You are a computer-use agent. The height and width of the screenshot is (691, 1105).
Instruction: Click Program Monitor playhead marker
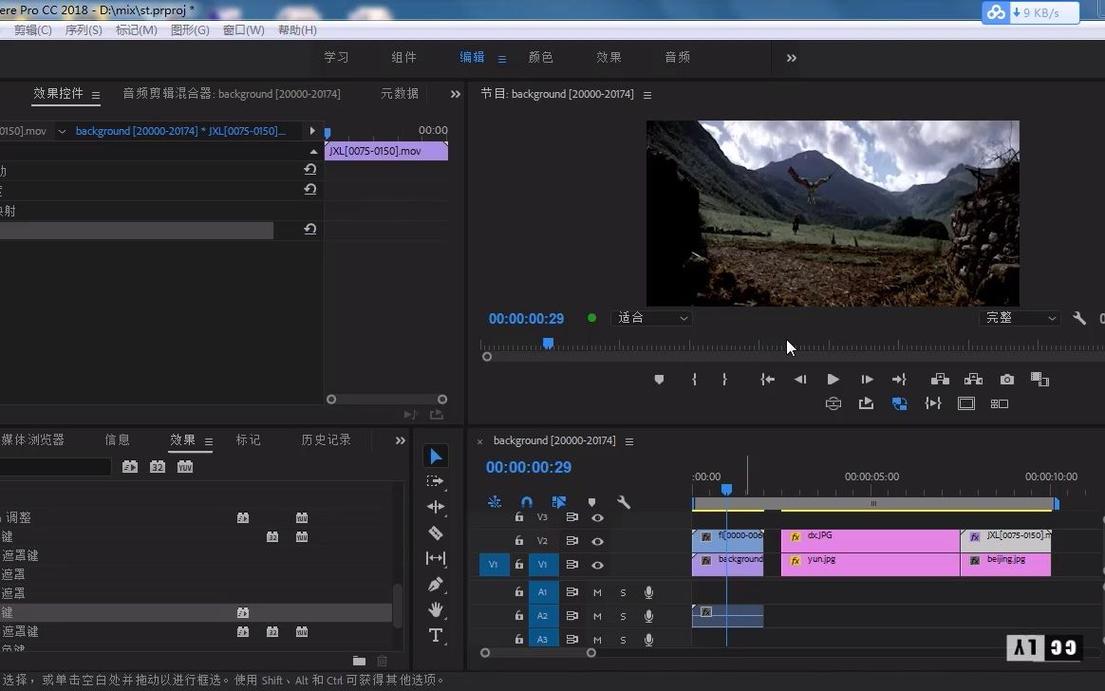(548, 343)
